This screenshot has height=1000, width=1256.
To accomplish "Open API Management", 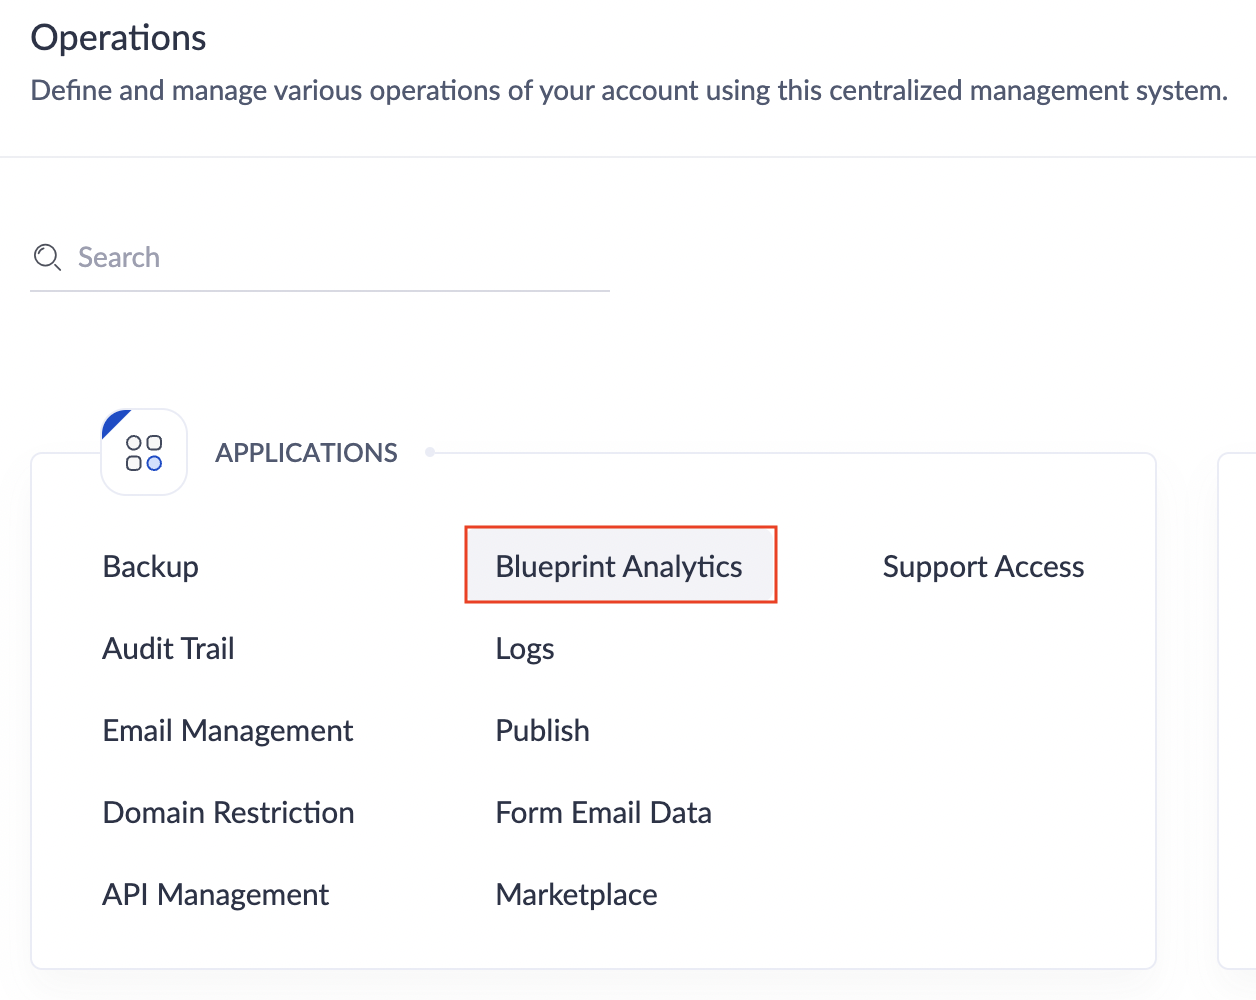I will tap(216, 895).
